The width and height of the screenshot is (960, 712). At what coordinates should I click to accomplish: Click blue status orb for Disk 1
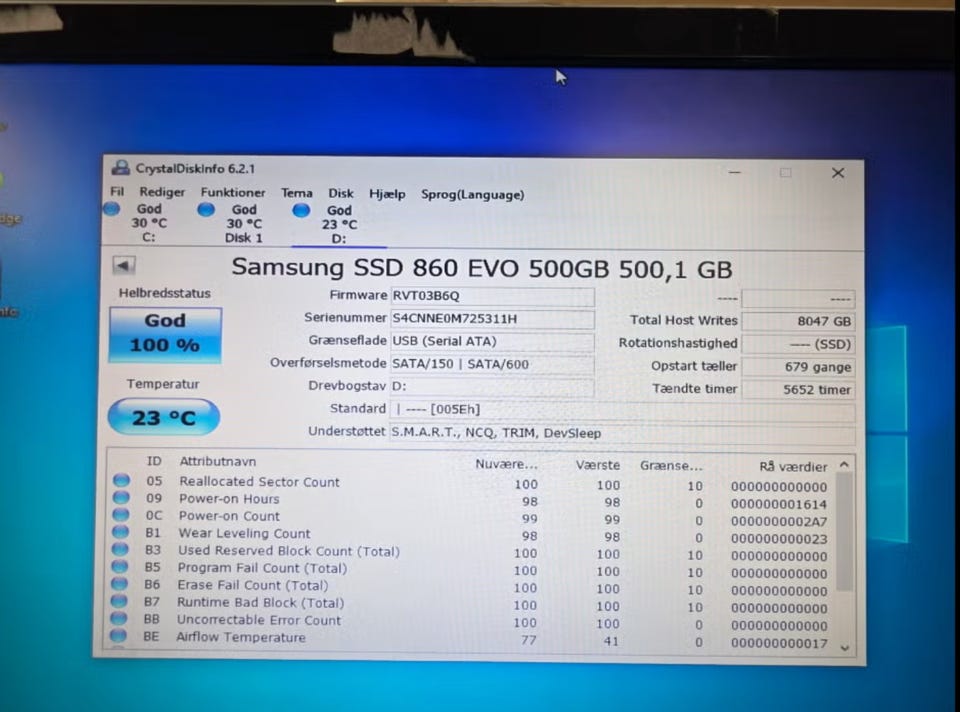(x=206, y=210)
